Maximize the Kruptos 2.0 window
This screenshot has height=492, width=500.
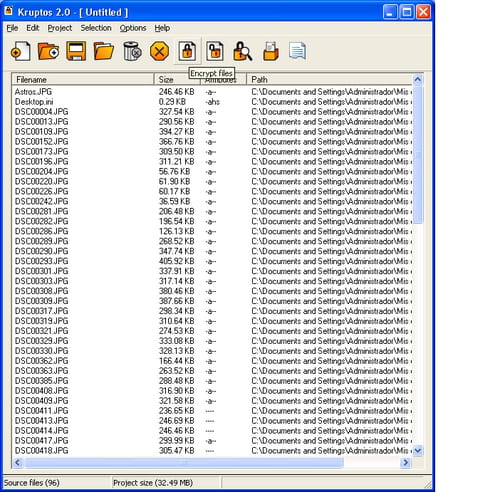(407, 12)
